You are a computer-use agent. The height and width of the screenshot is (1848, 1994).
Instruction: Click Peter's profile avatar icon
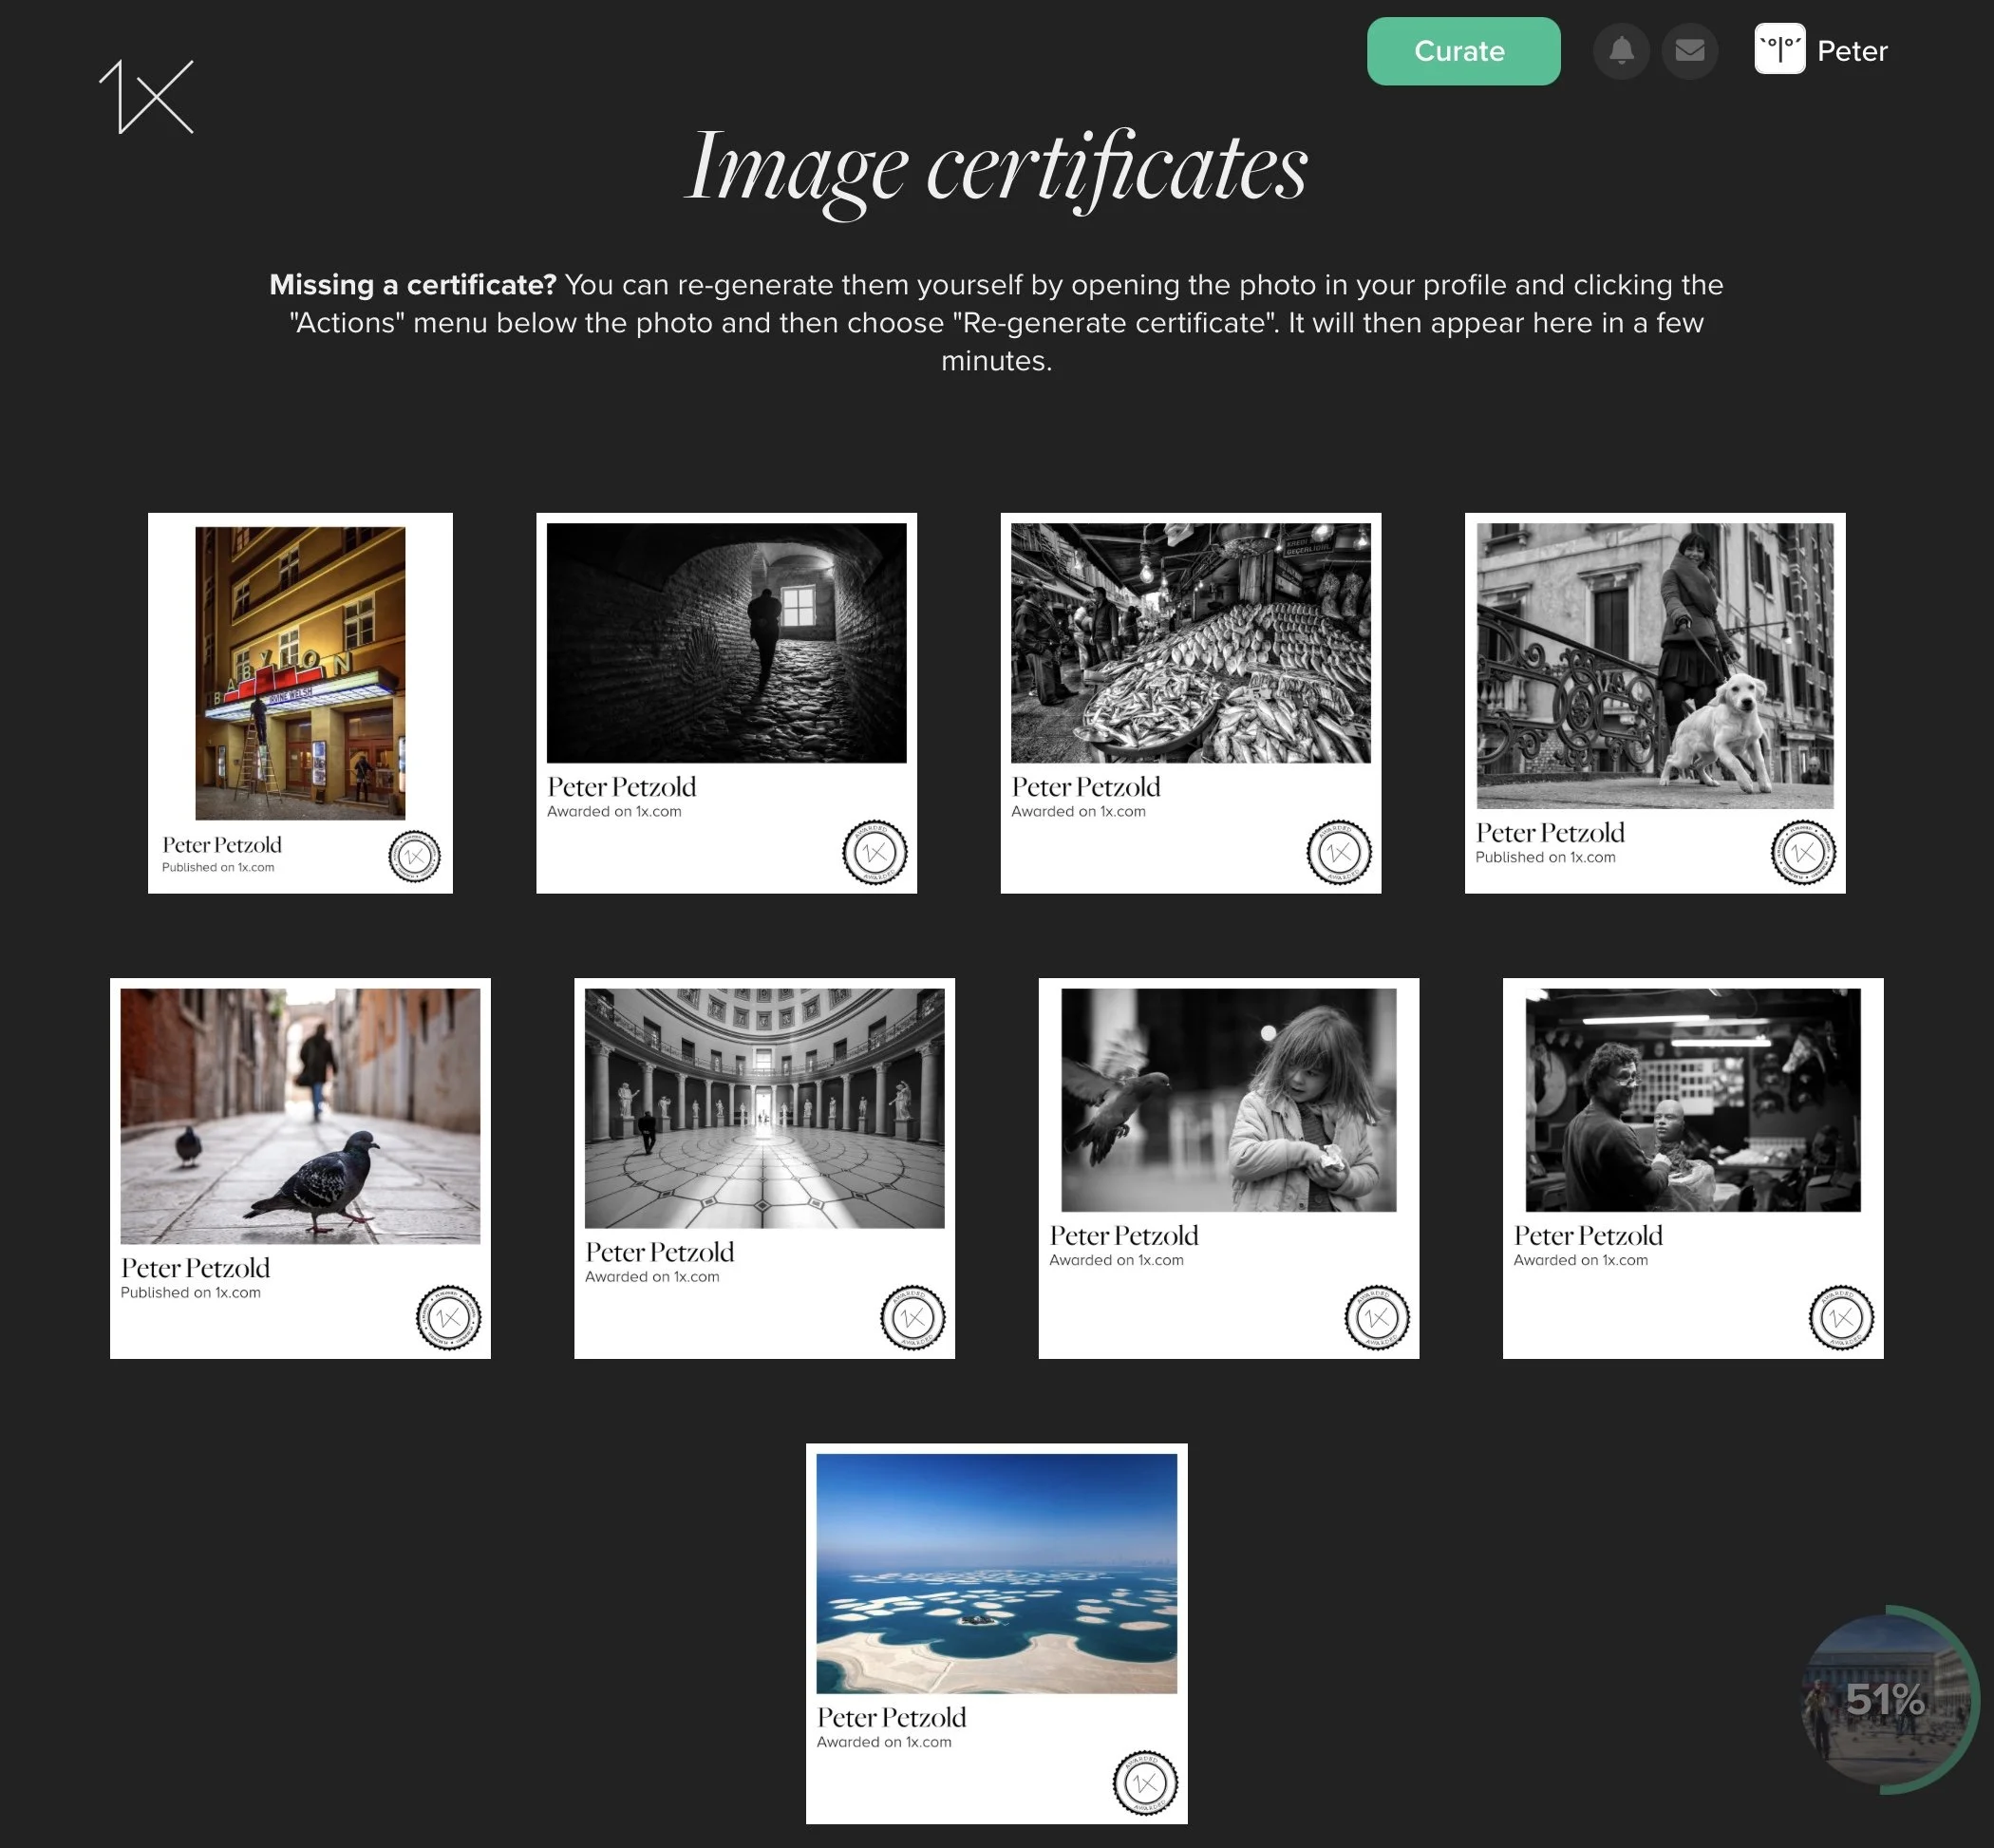click(x=1779, y=50)
